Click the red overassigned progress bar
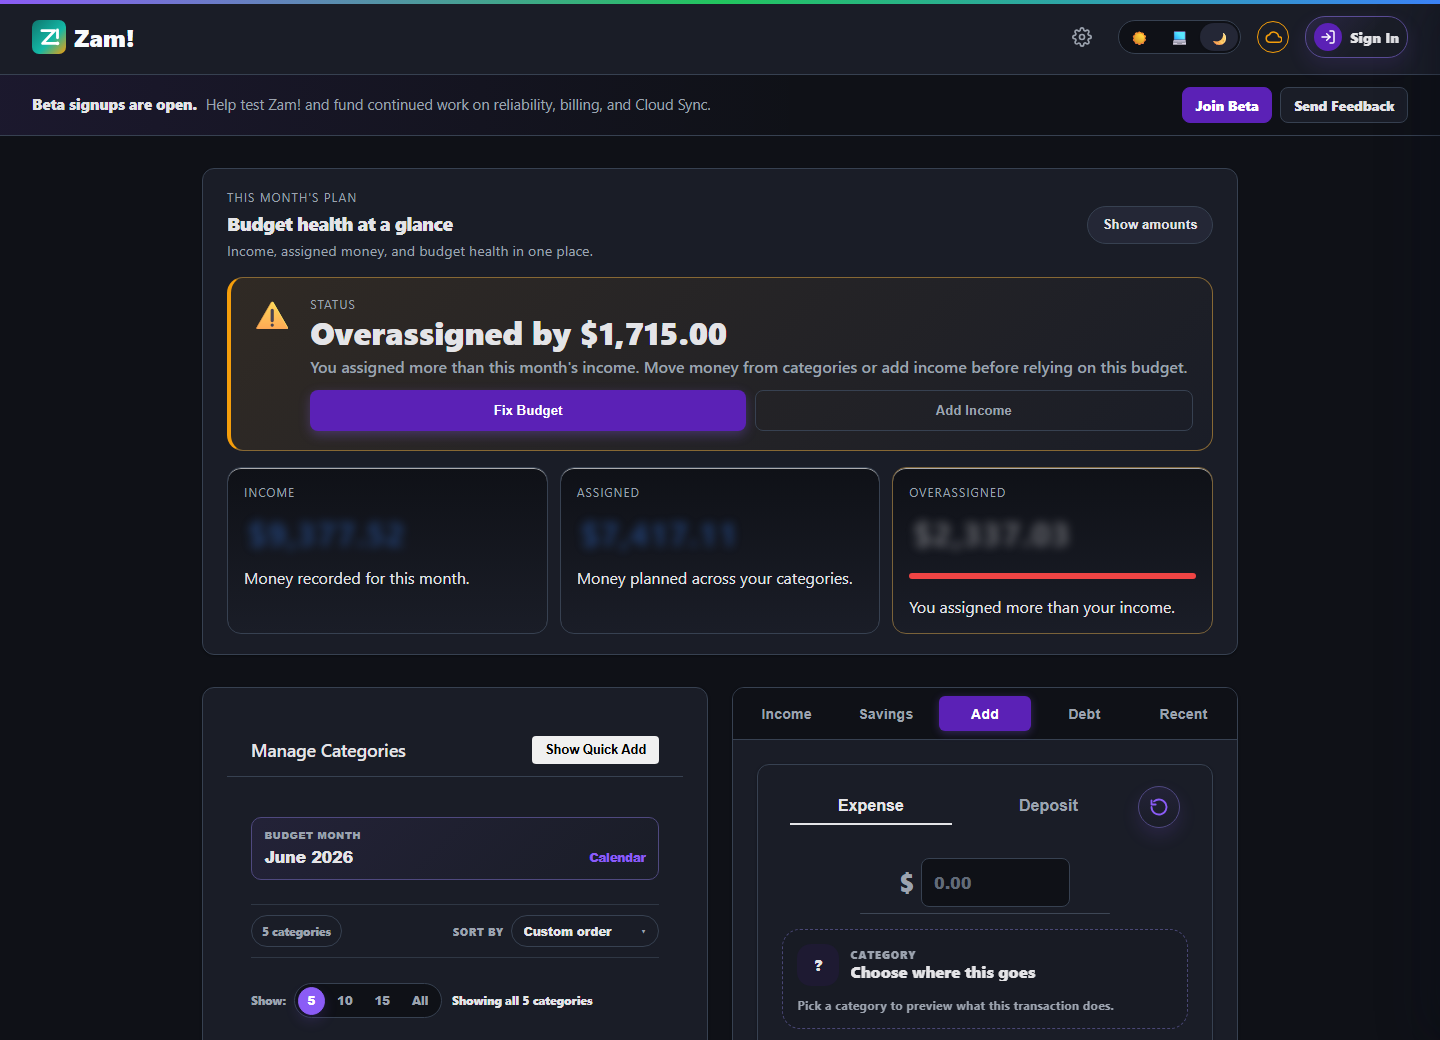Screen dimensions: 1440x1040 click(x=1052, y=576)
